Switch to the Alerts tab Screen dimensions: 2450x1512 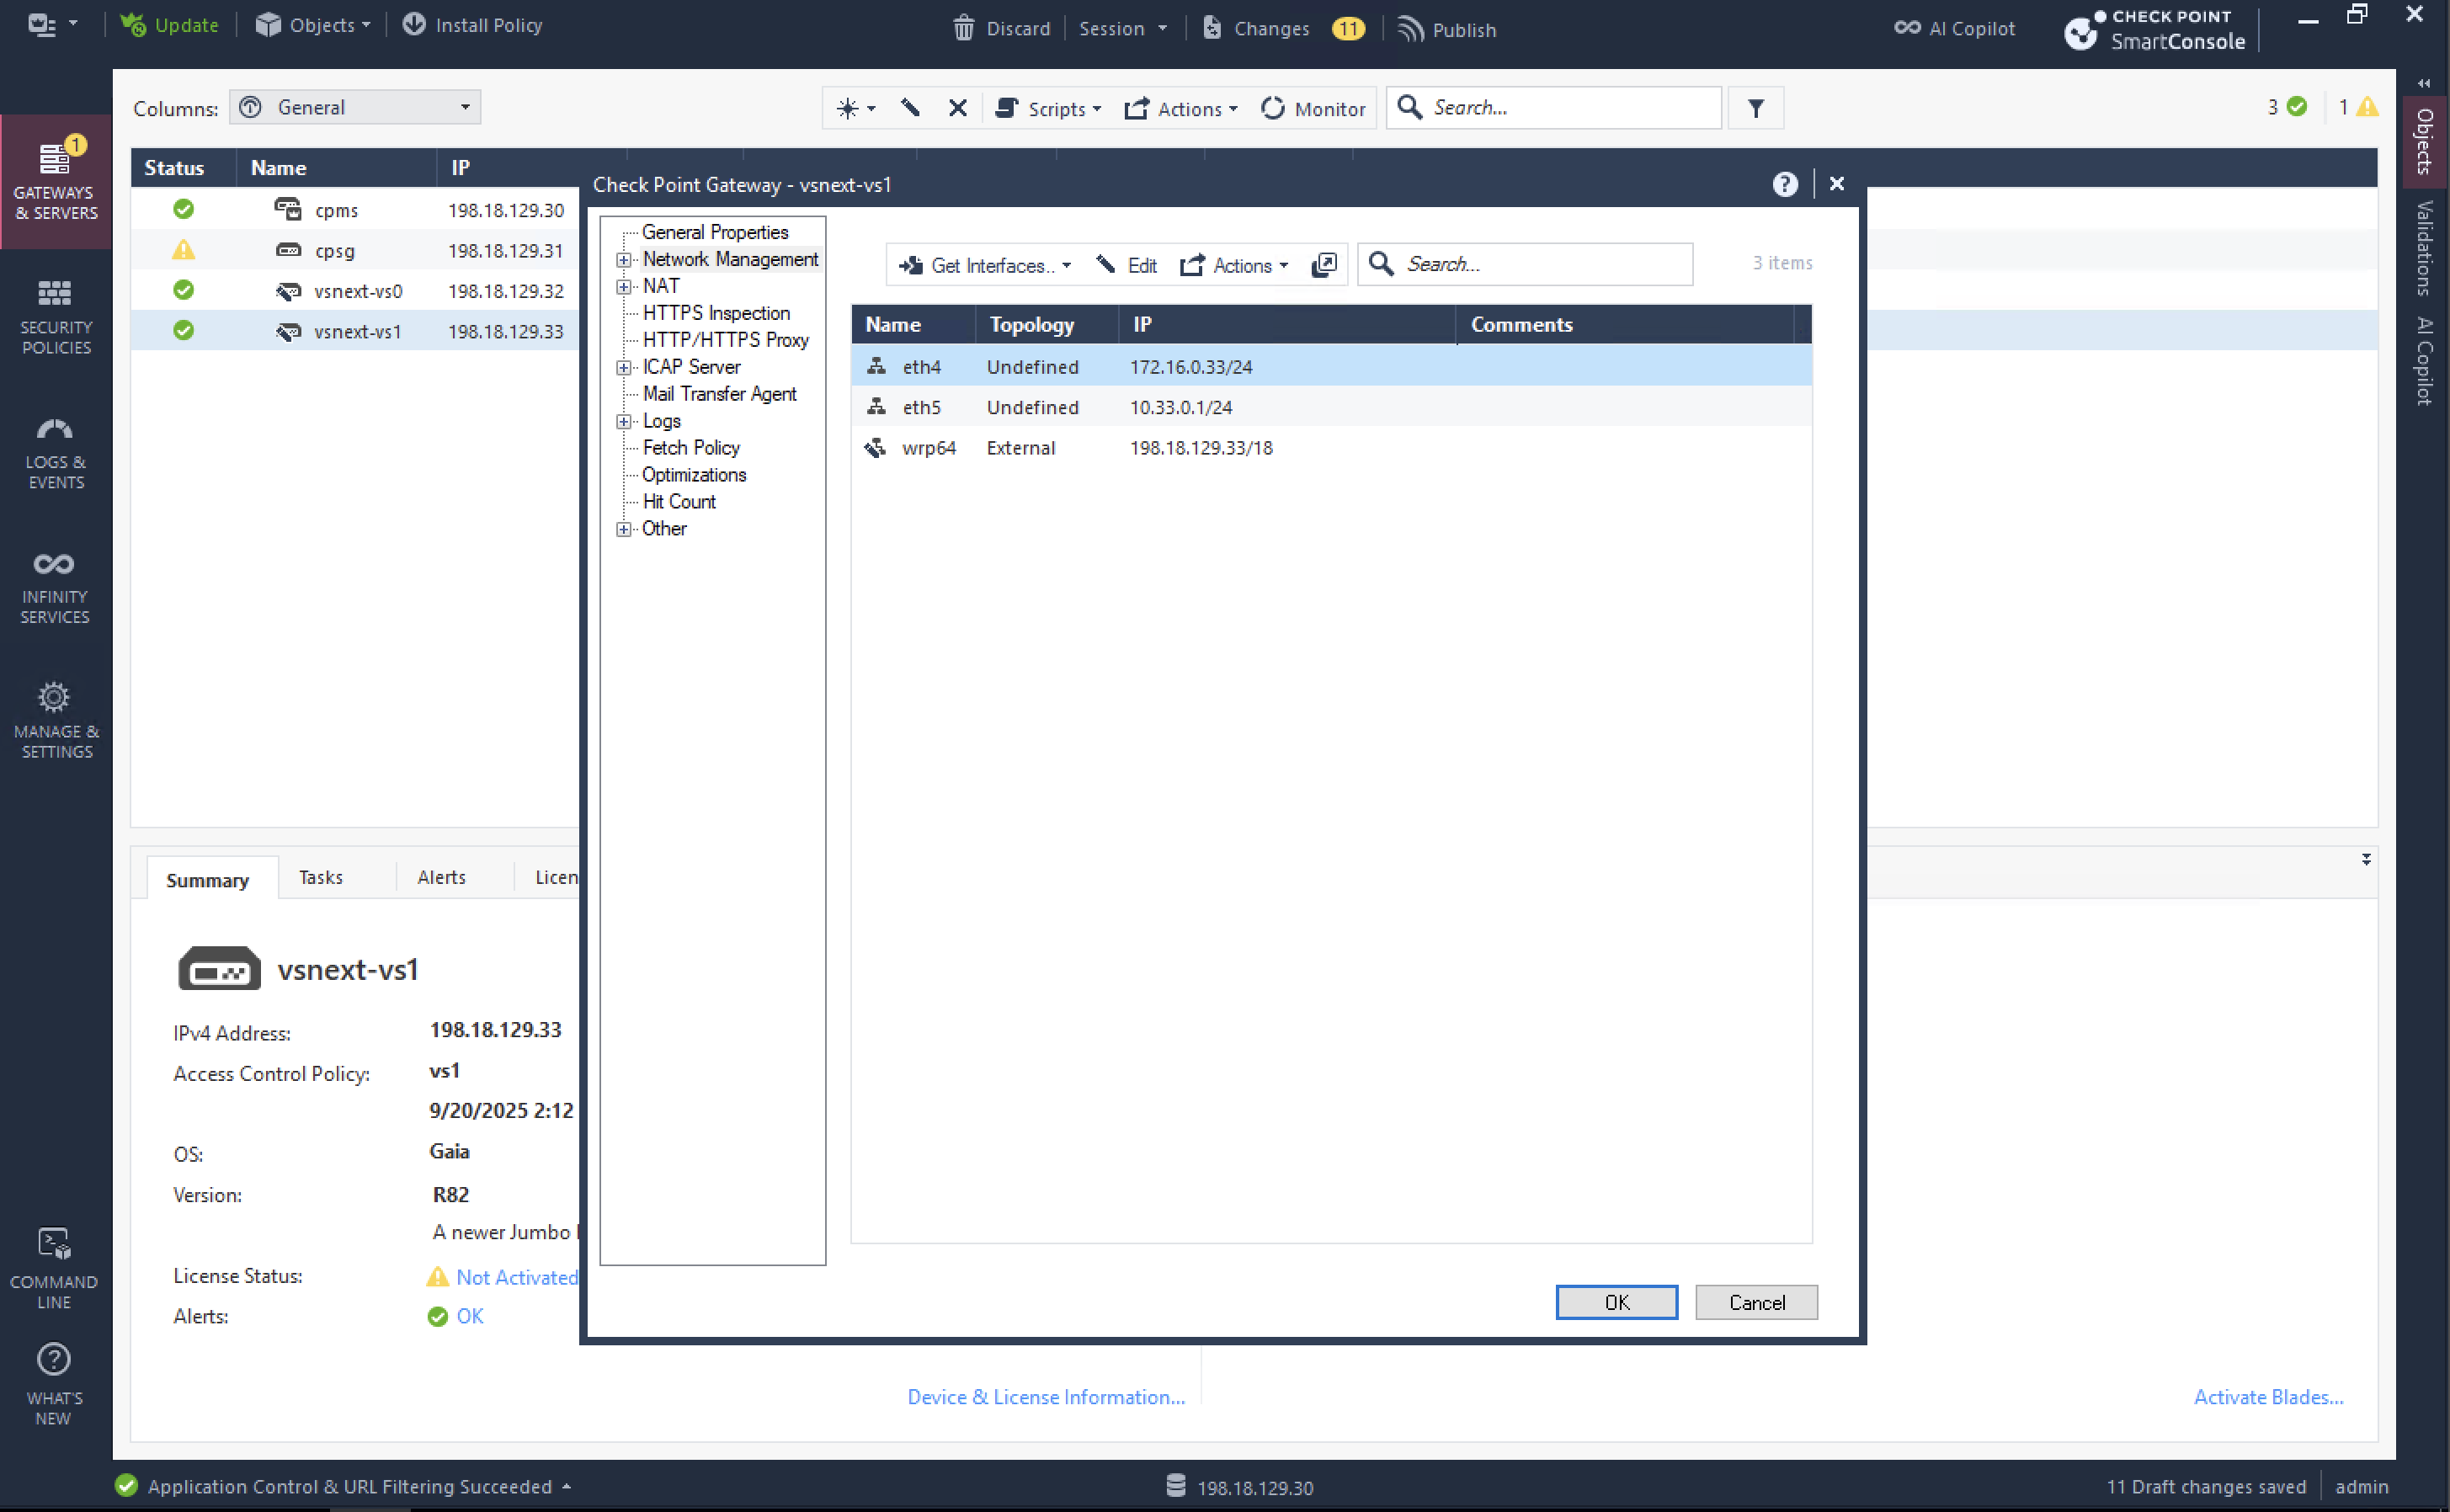coord(441,877)
